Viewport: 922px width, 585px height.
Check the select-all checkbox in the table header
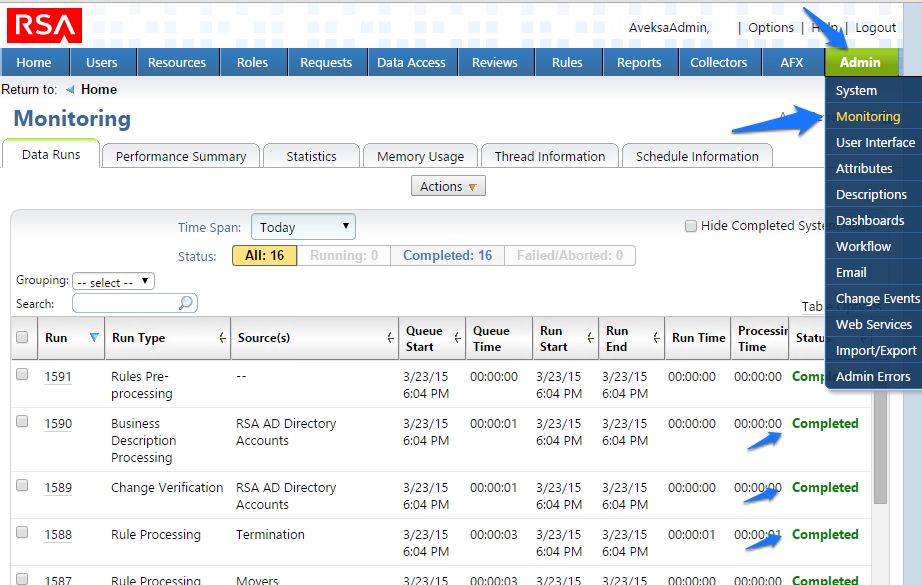[23, 338]
